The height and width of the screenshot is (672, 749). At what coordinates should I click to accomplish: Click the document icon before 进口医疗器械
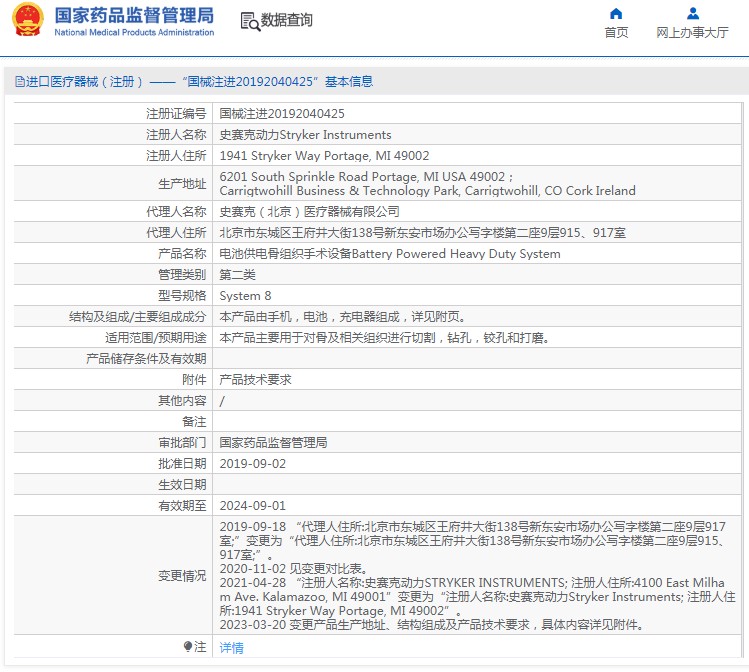[x=20, y=82]
